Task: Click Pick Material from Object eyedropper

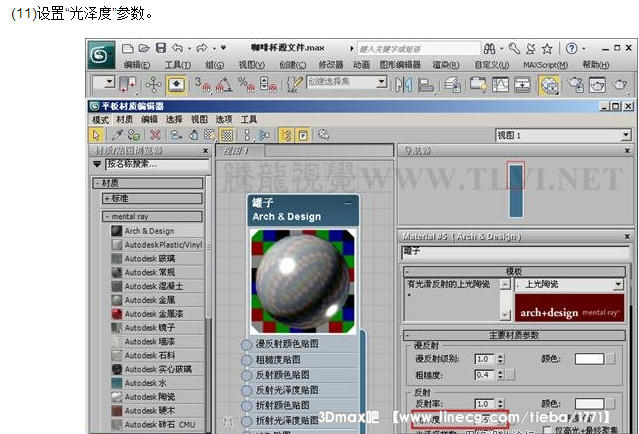Action: pyautogui.click(x=118, y=135)
